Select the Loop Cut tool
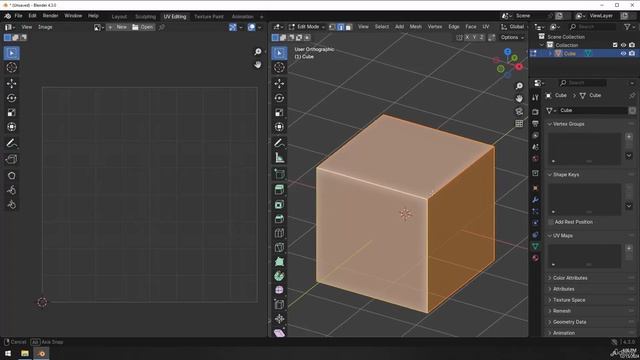640x360 pixels. [279, 233]
